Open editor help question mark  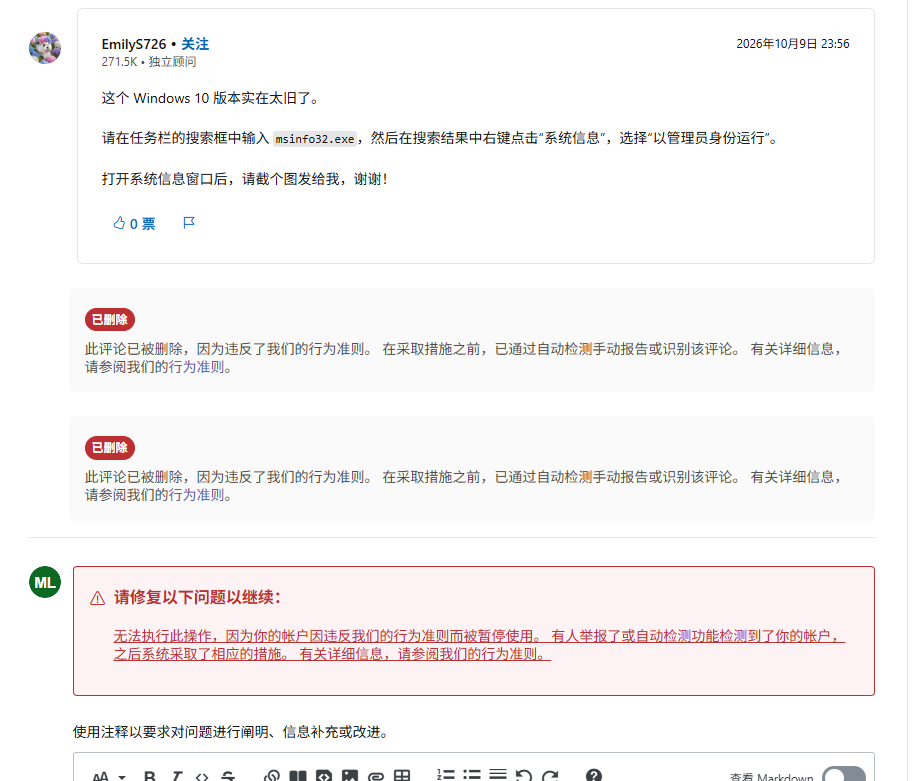tap(594, 776)
